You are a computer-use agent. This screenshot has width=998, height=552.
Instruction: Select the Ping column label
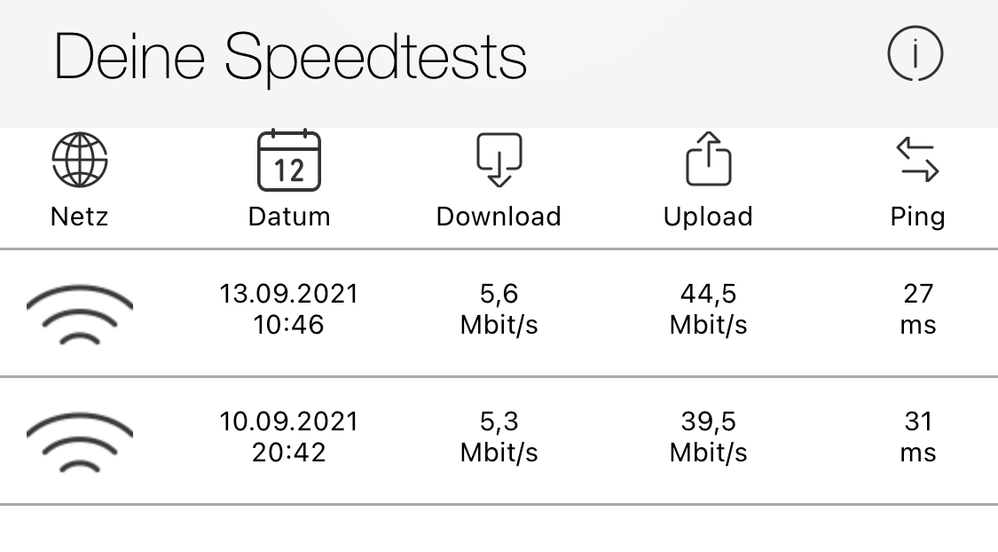(x=917, y=216)
